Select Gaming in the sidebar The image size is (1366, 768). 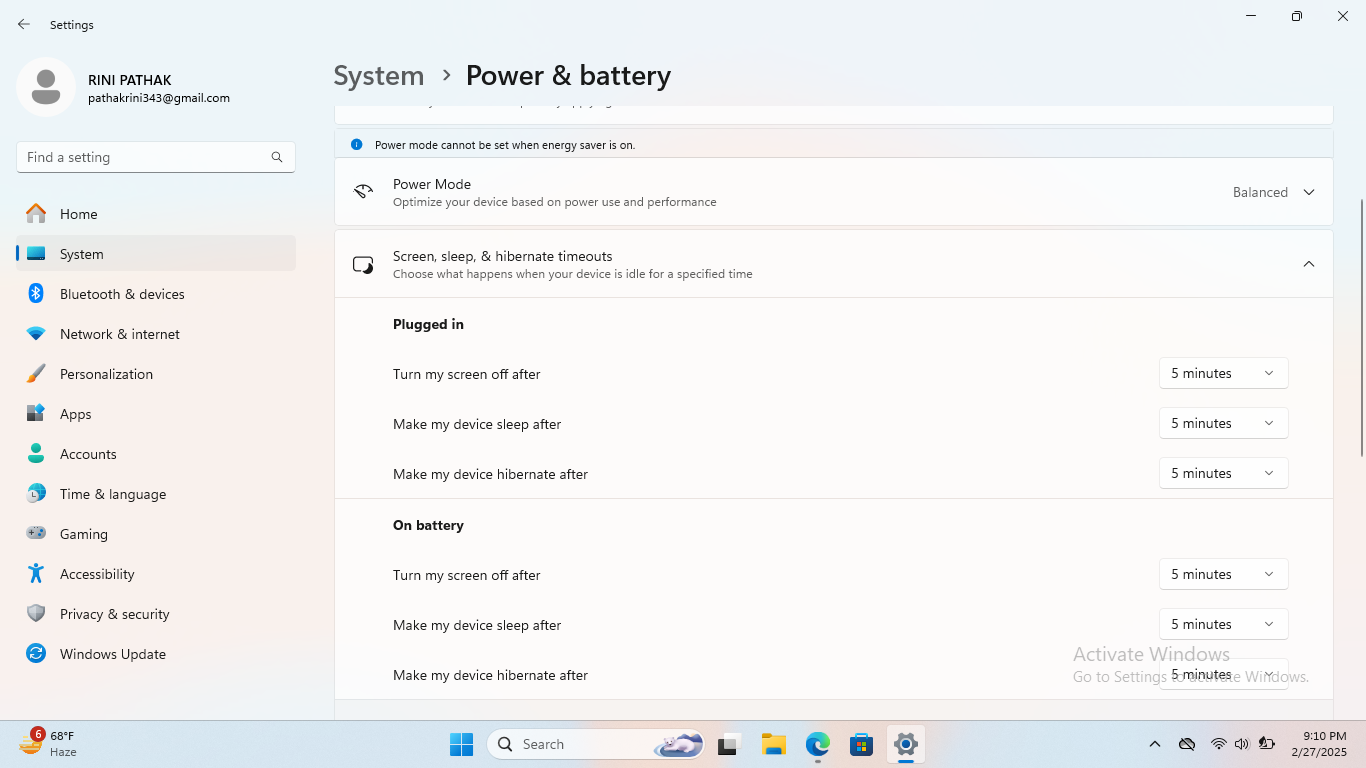[x=84, y=534]
